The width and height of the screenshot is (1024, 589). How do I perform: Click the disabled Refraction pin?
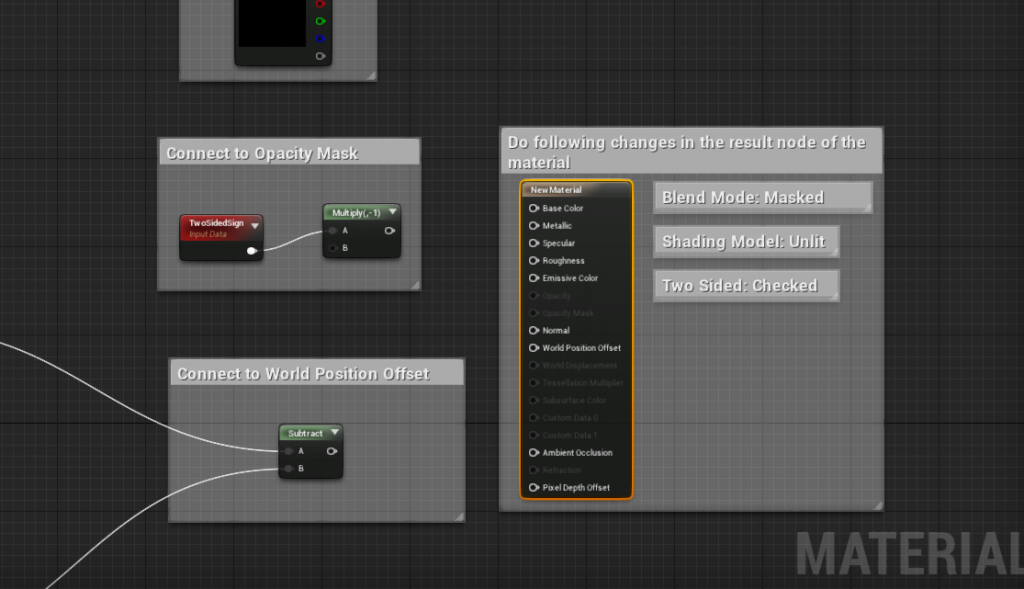534,470
